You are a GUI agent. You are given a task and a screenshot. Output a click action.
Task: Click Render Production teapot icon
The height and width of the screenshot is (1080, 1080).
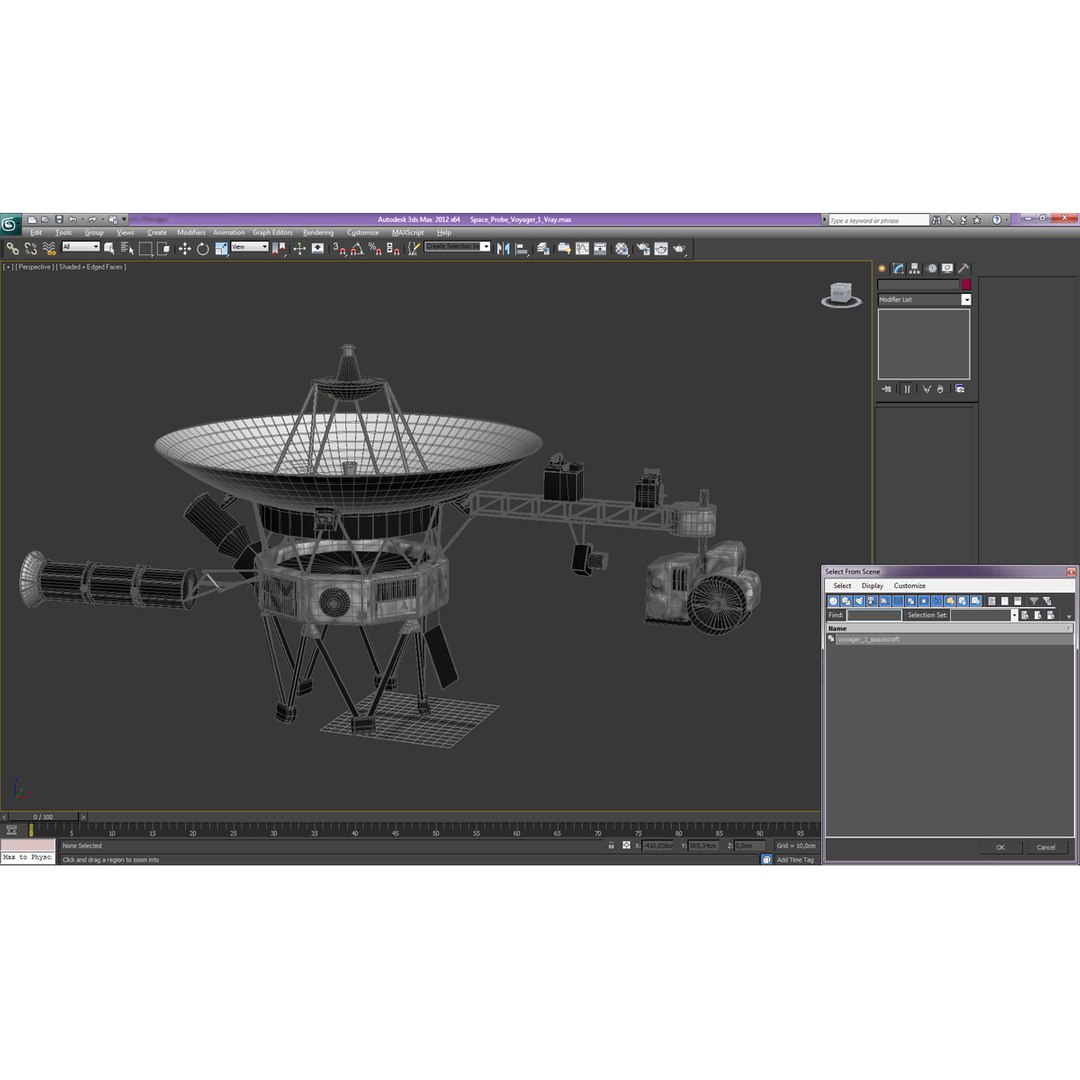pyautogui.click(x=680, y=249)
